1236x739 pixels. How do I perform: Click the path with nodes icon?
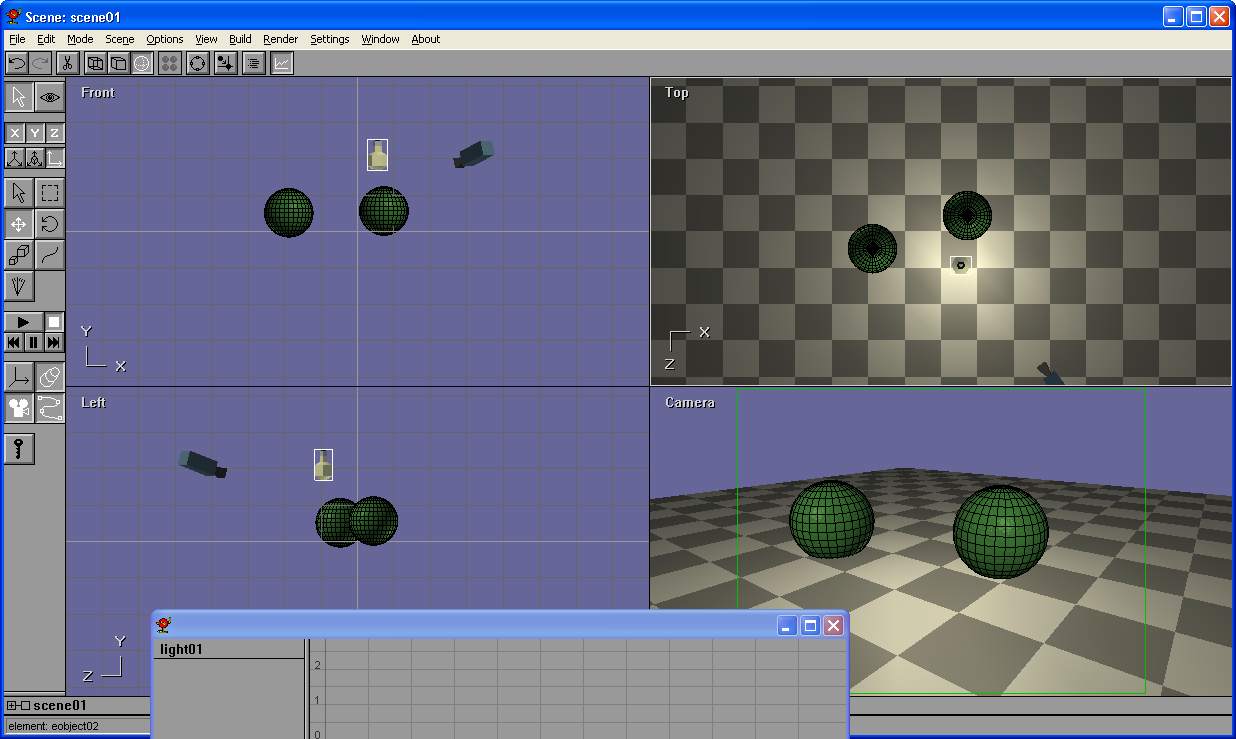click(50, 408)
